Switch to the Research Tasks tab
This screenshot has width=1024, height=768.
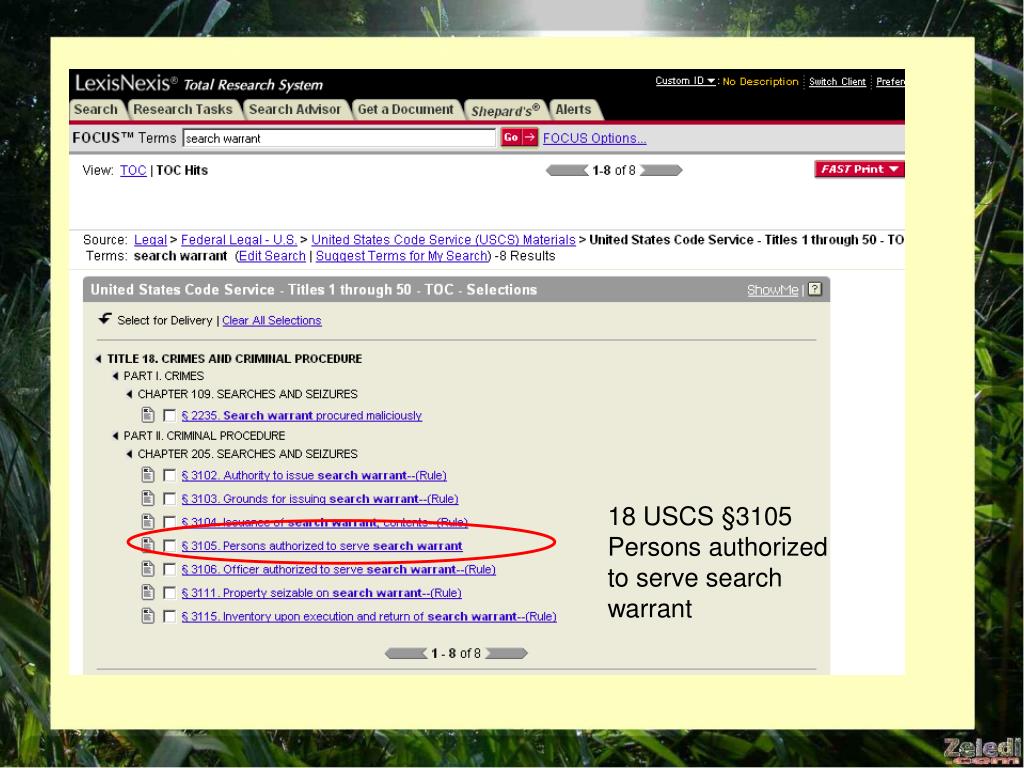click(183, 110)
